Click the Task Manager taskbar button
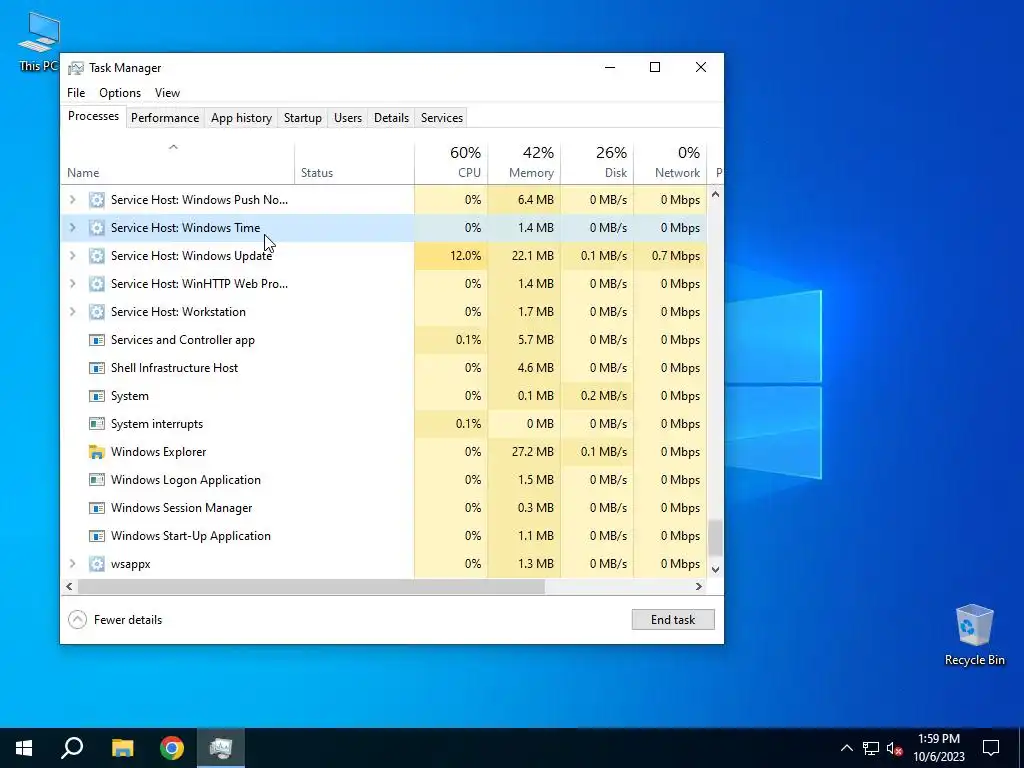Image resolution: width=1024 pixels, height=768 pixels. point(221,748)
